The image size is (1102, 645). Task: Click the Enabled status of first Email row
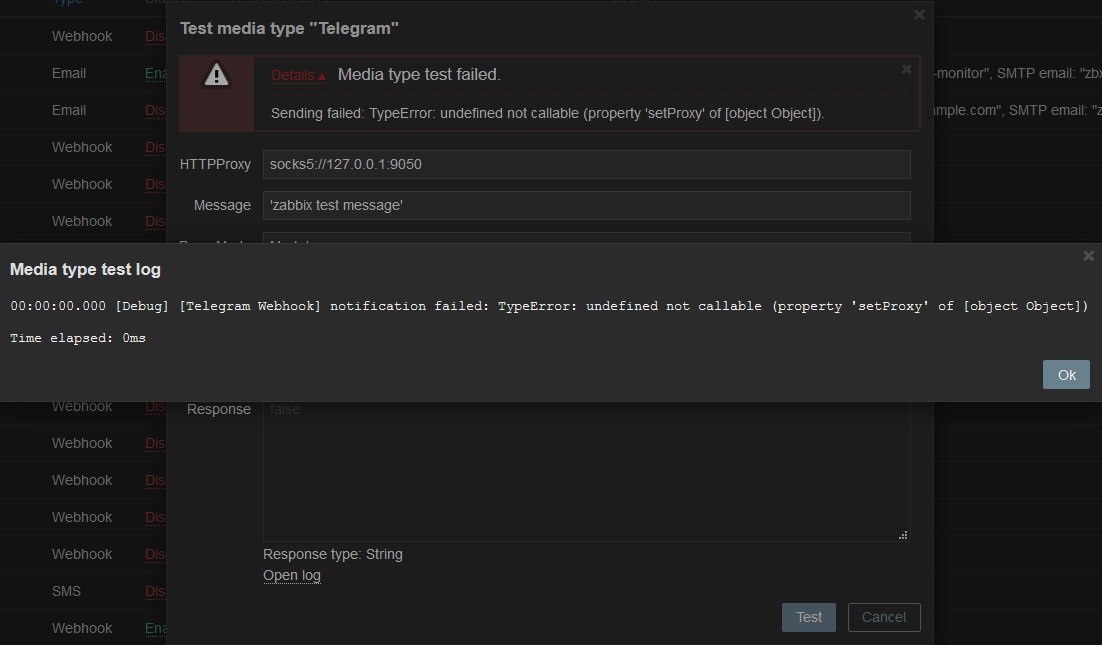(155, 73)
